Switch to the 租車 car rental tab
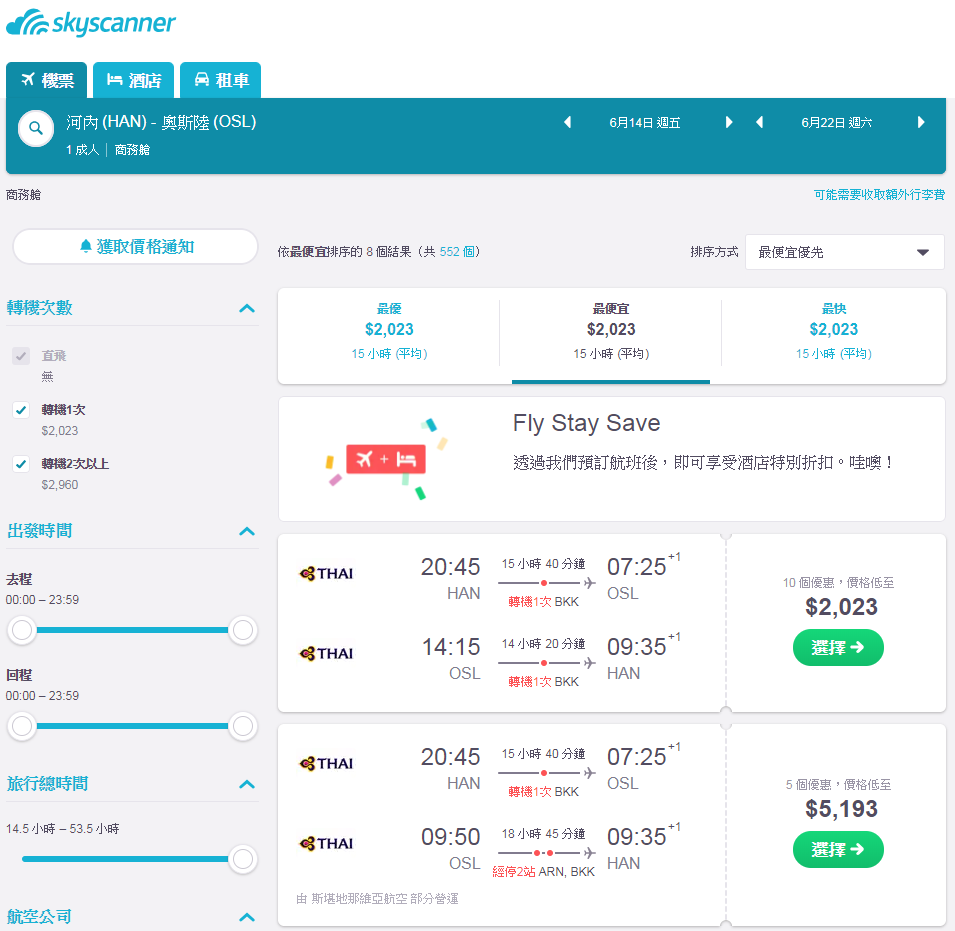The height and width of the screenshot is (931, 955). point(220,80)
